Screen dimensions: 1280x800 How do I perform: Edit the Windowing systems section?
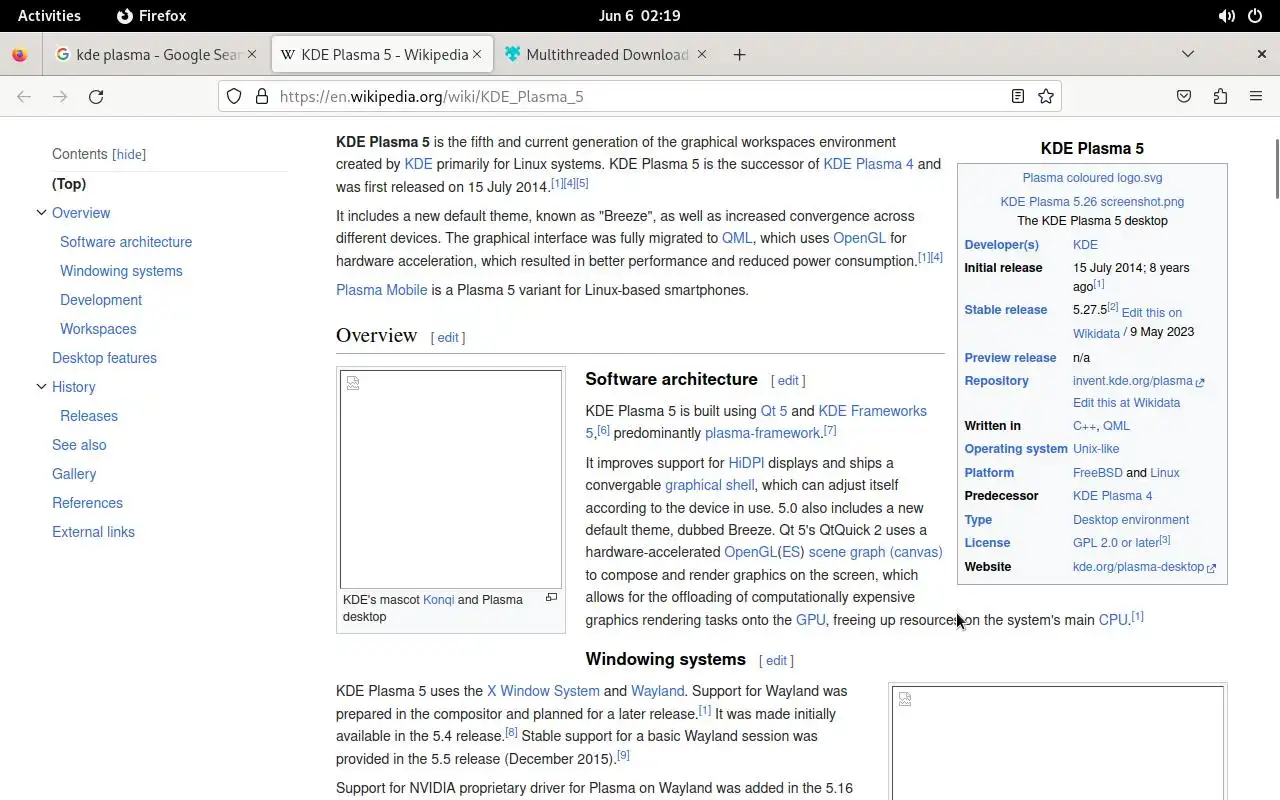click(776, 661)
